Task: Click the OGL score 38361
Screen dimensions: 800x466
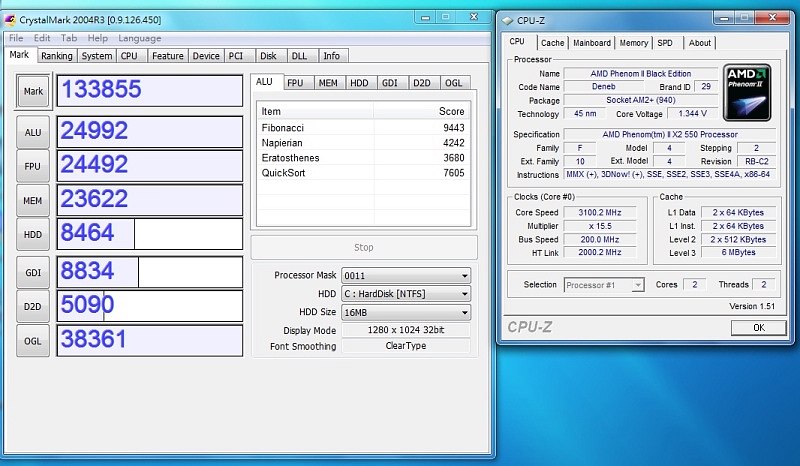Action: (x=149, y=340)
